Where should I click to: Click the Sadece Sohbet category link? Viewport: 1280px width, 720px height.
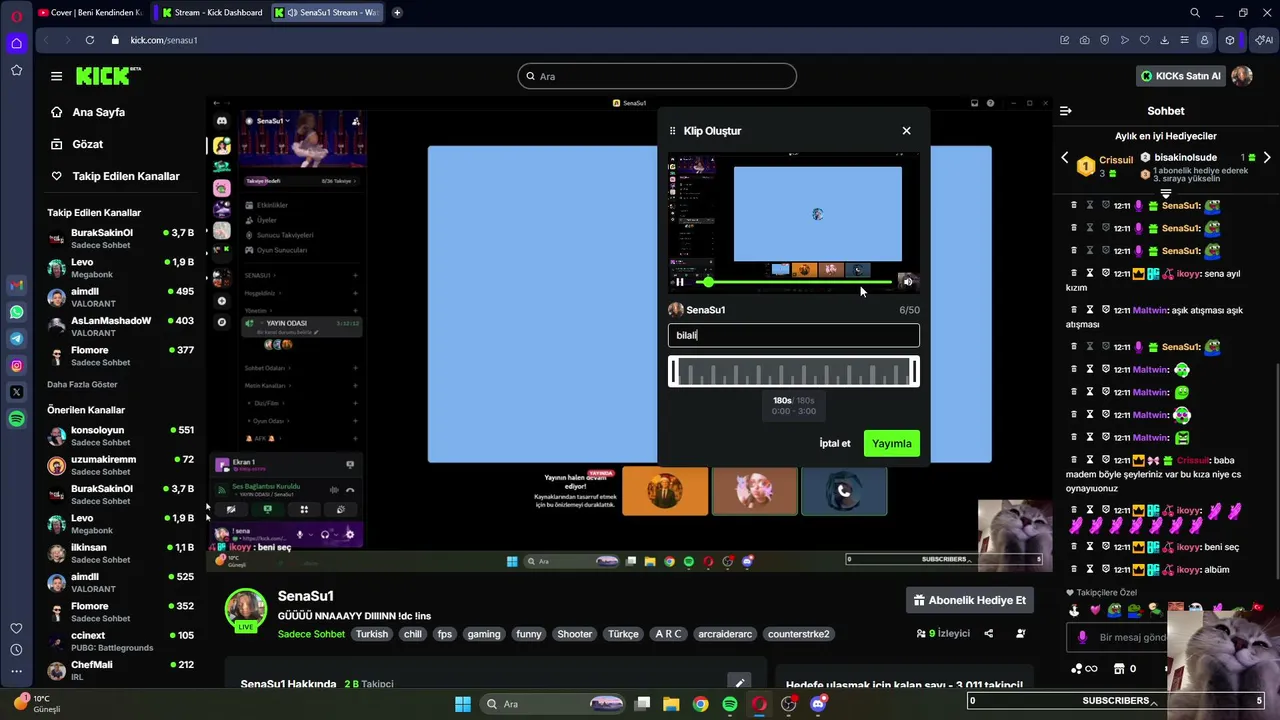tap(311, 634)
